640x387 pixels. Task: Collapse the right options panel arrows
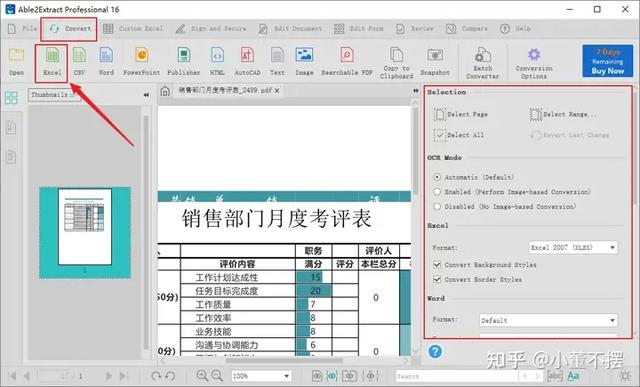click(416, 91)
